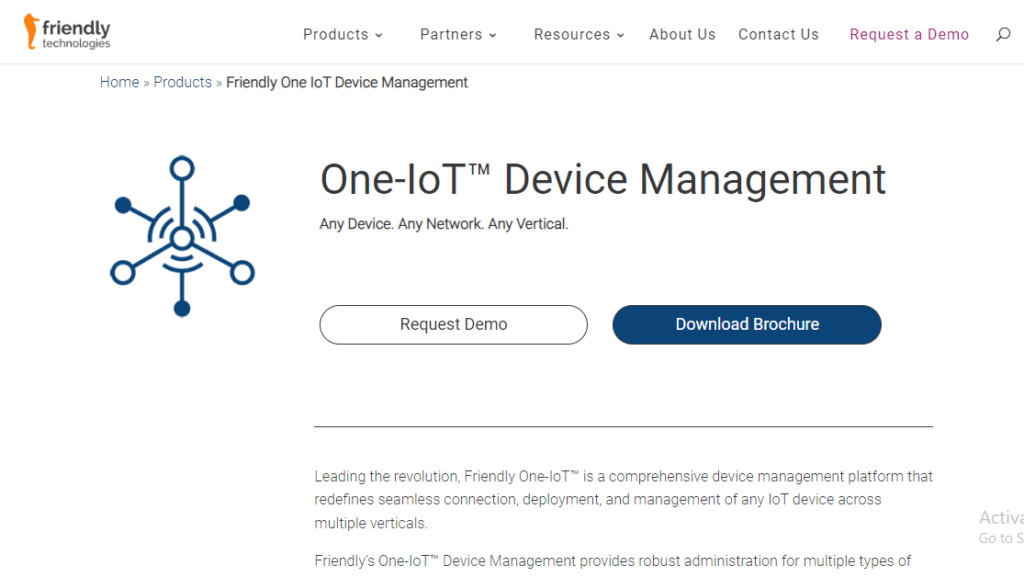Screen dimensions: 1024x577
Task: Click 'Friendly One IoT Device Management' breadcrumb text
Action: point(347,82)
